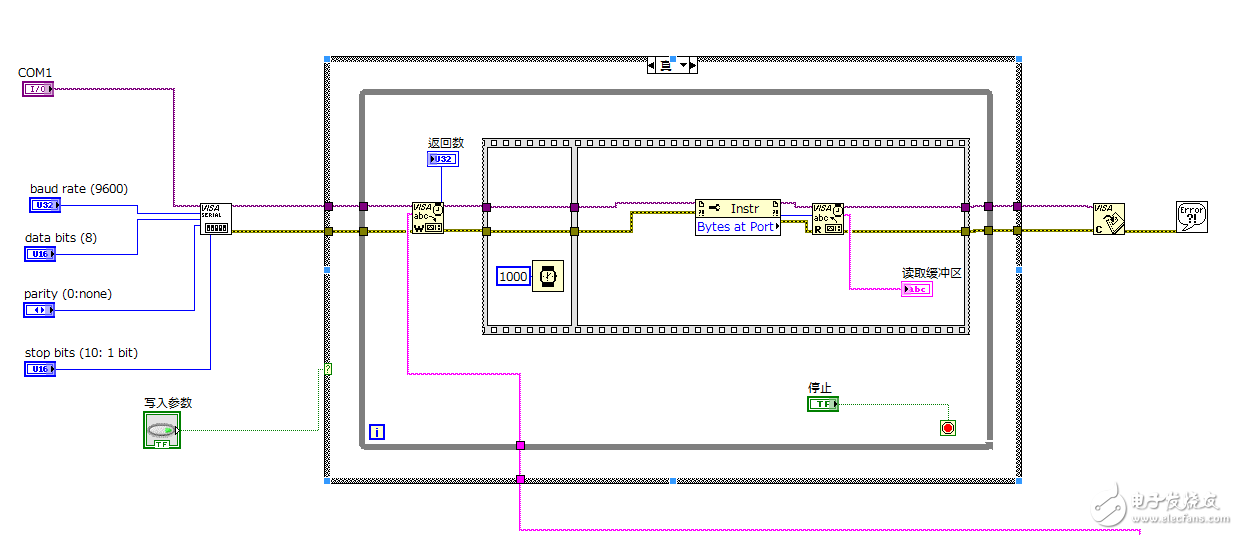Click the 写入参数 label
Image resolution: width=1238 pixels, height=535 pixels.
[168, 402]
